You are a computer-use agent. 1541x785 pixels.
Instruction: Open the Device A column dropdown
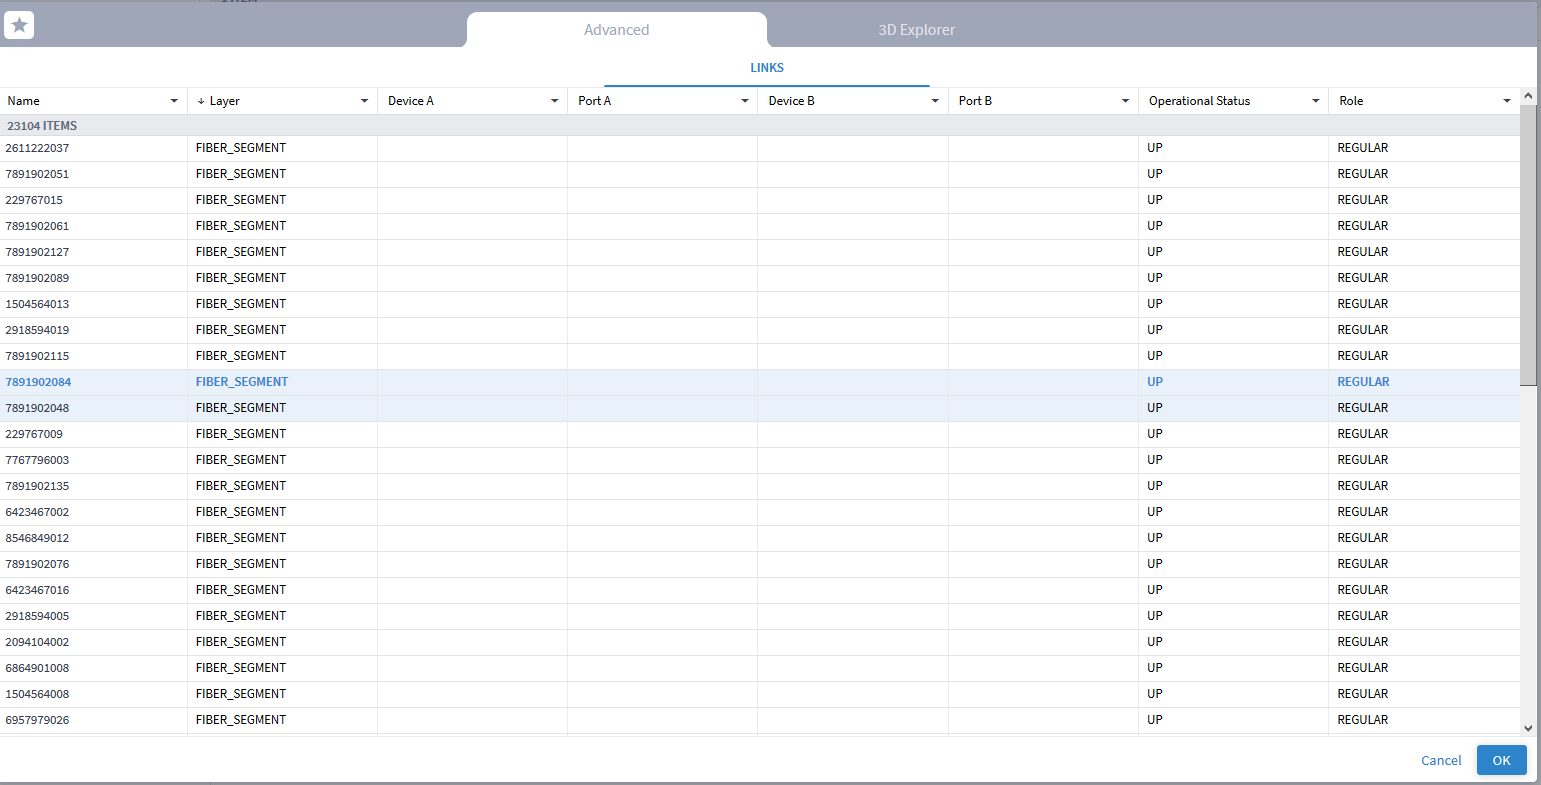554,101
